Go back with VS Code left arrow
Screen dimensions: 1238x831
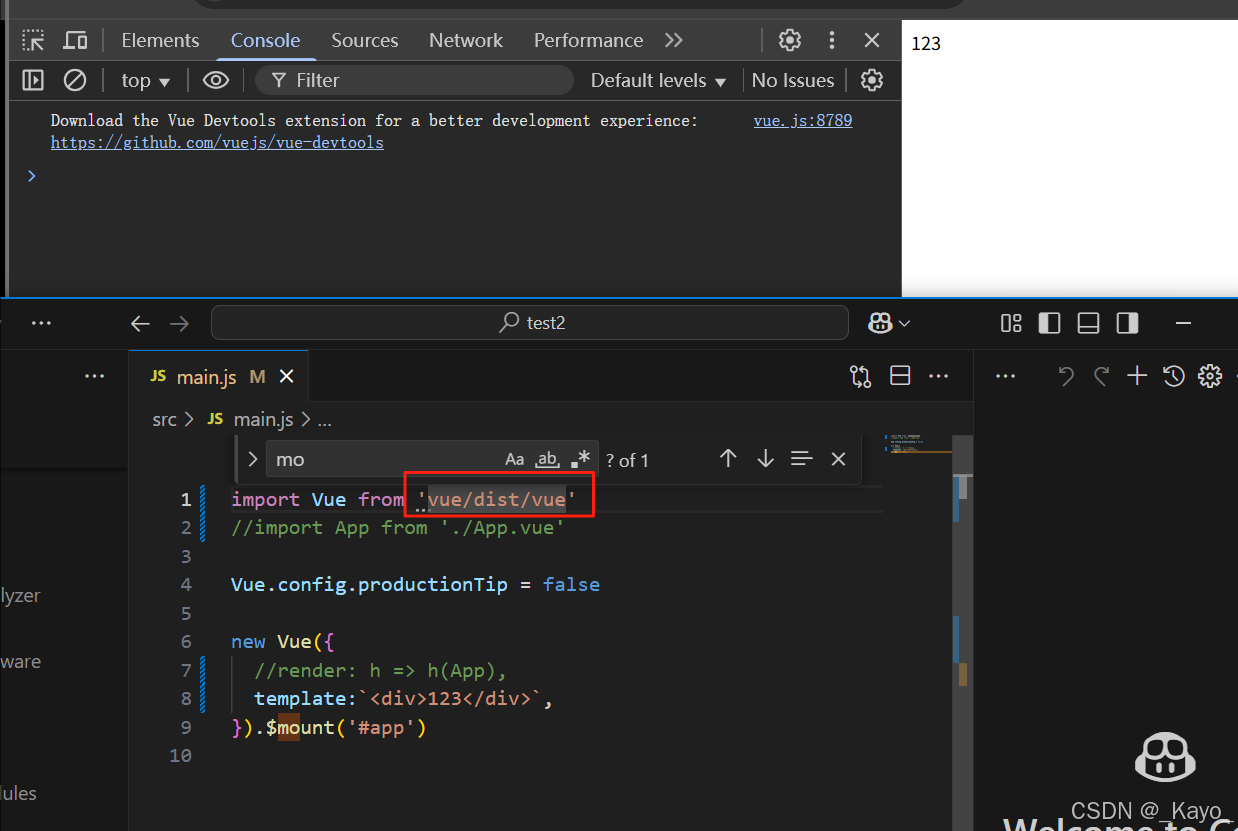point(140,323)
